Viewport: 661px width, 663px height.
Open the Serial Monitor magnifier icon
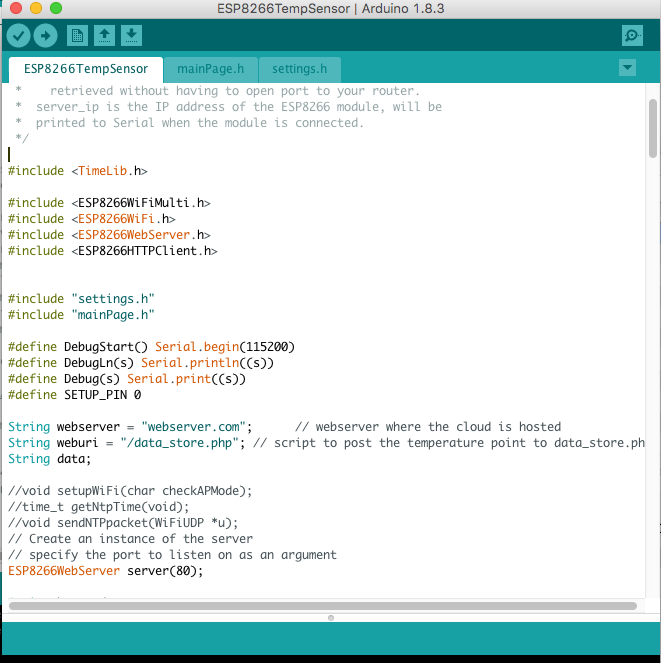[632, 36]
